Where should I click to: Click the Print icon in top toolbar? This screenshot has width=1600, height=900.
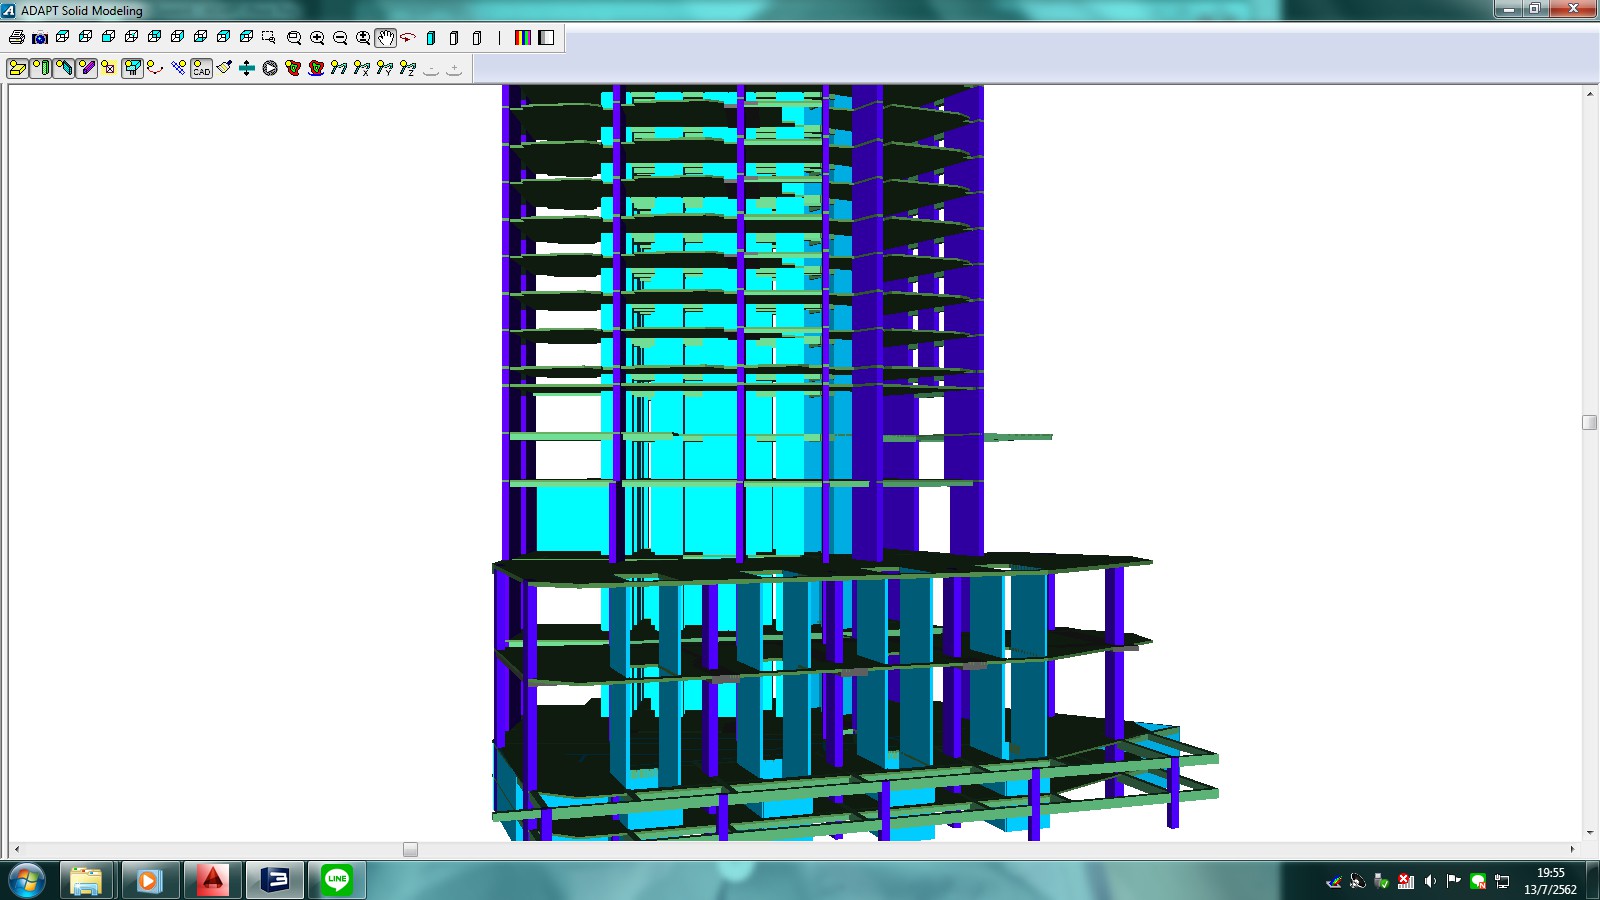point(17,38)
